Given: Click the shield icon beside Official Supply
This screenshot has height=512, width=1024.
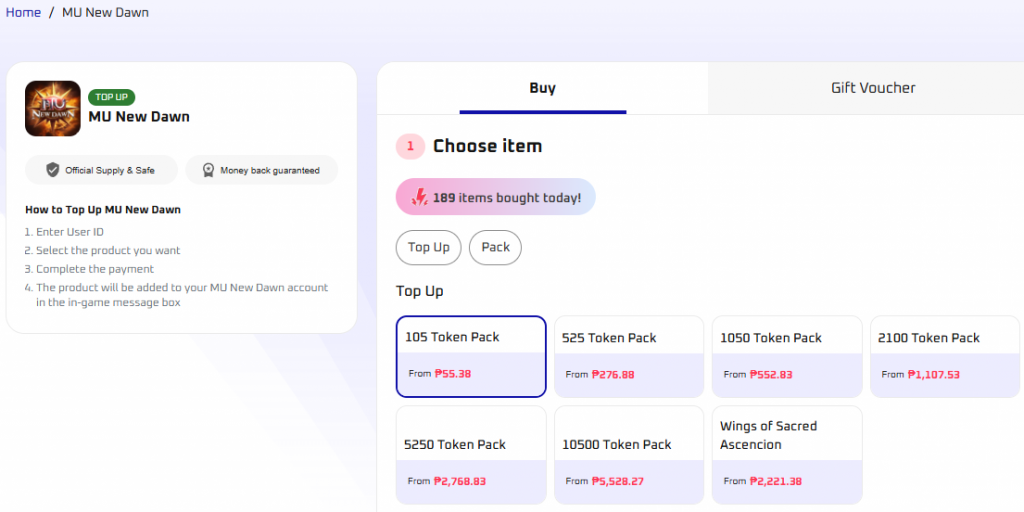Looking at the screenshot, I should (53, 170).
